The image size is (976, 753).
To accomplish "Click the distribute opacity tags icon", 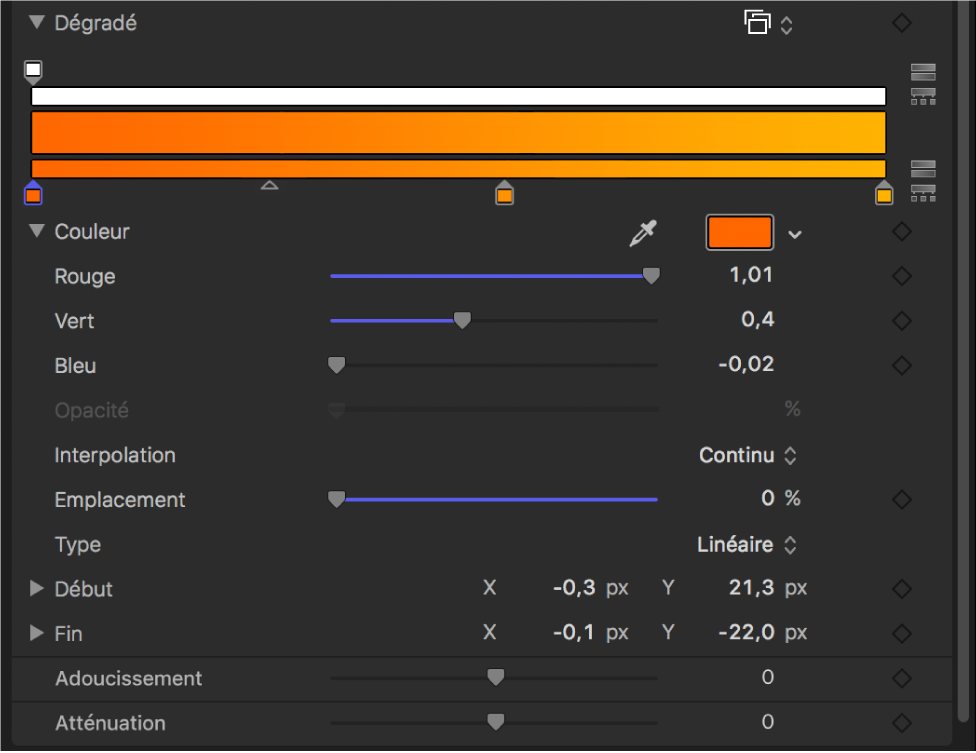I will tap(923, 96).
